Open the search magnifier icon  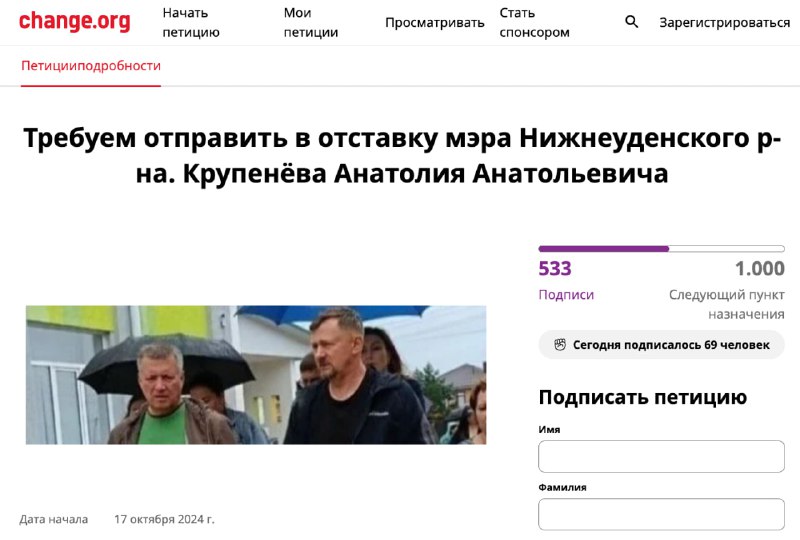point(631,22)
